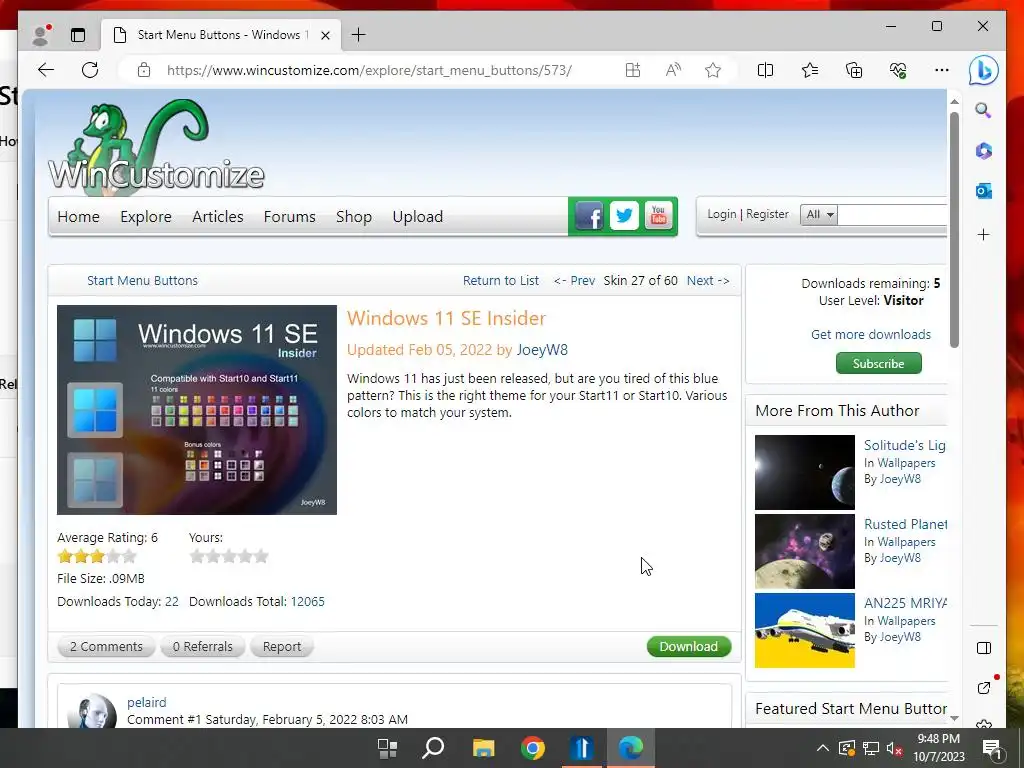1024x768 pixels.
Task: Click Return to List
Action: tap(501, 281)
